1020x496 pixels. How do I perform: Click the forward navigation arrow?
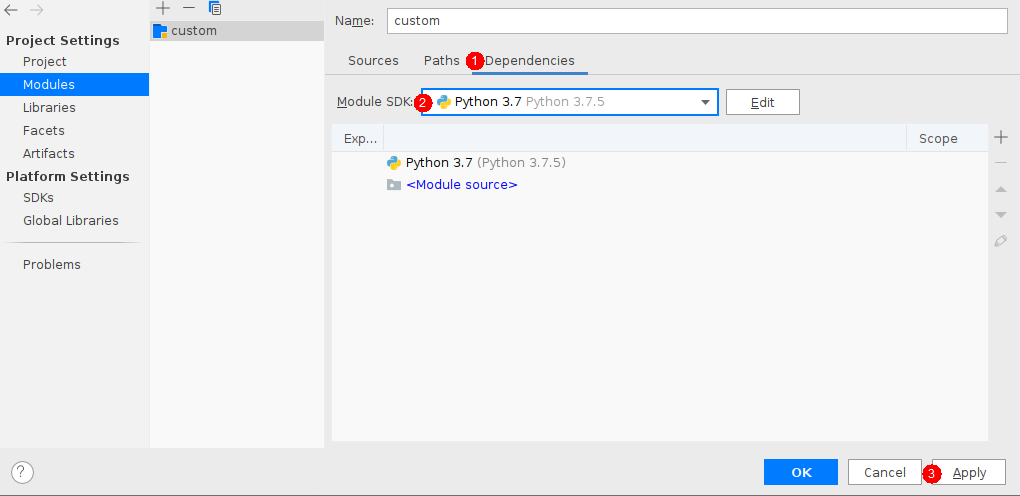click(x=36, y=10)
